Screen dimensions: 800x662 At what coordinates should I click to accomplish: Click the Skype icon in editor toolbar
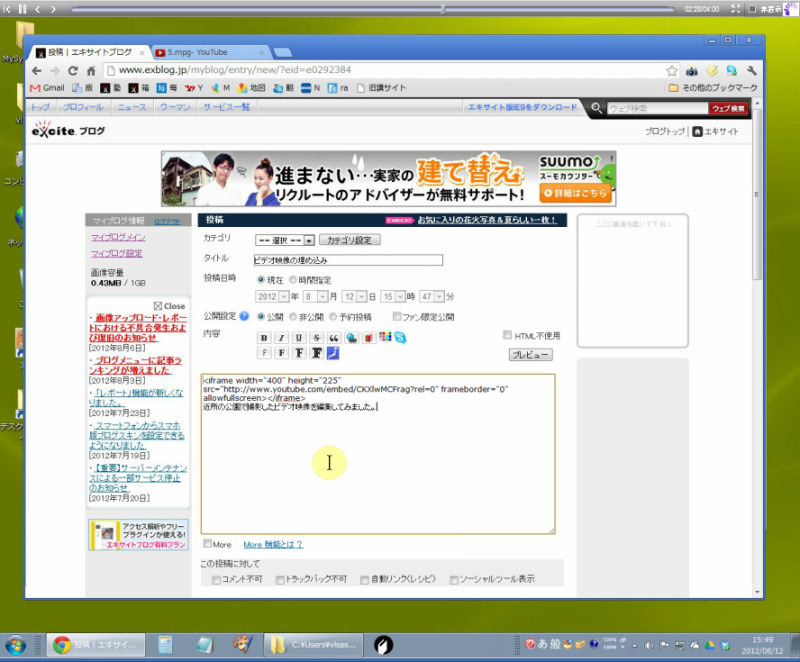tap(401, 337)
